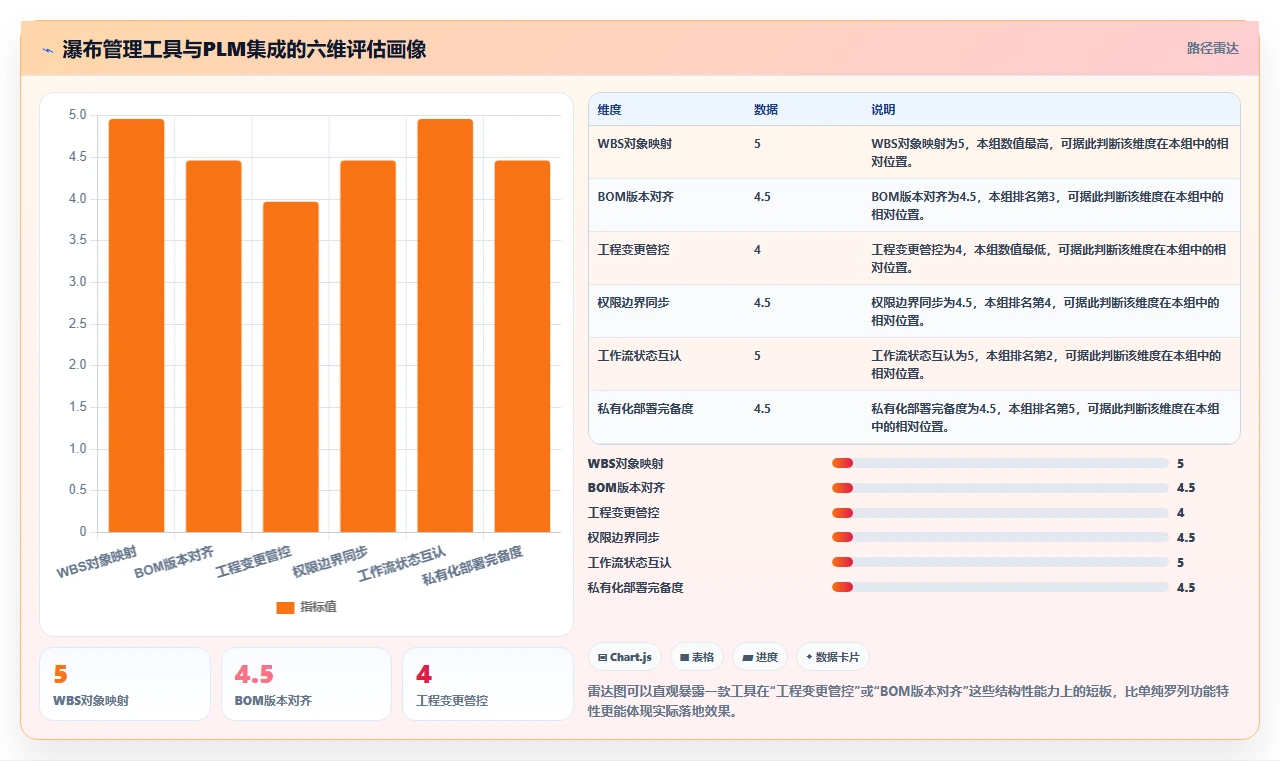The image size is (1280, 761).
Task: Click the lightning icon beside the title
Action: pos(47,49)
